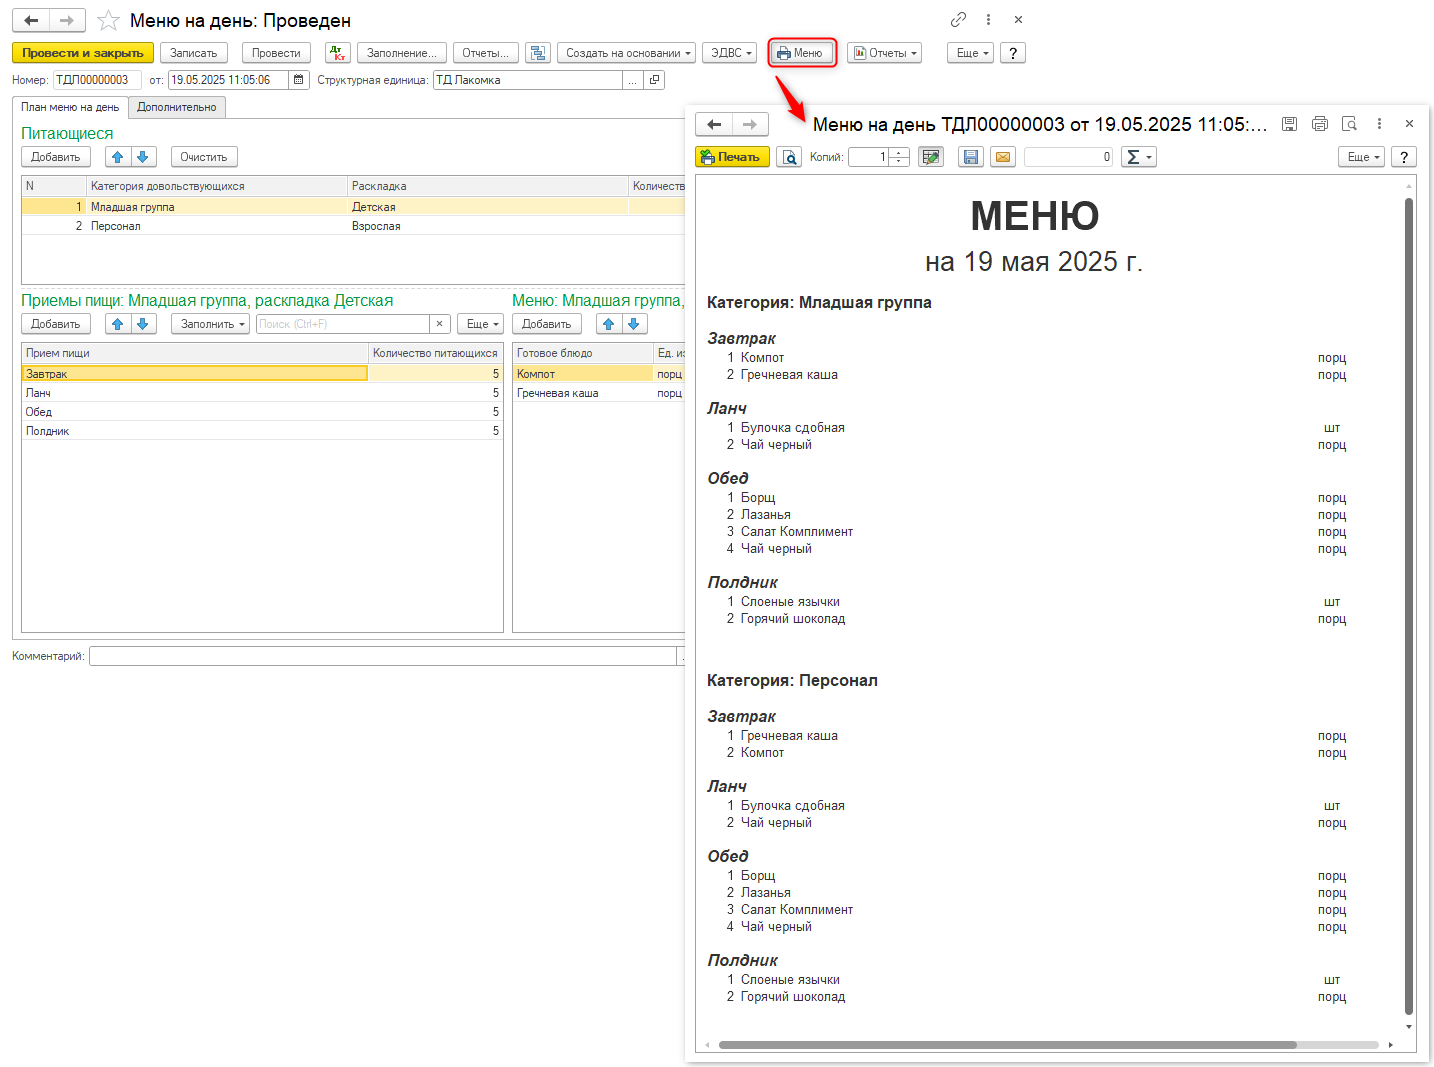Open Заполнить dropdown in Приемы пищи
Screen dimensions: 1434x1067
tap(212, 324)
